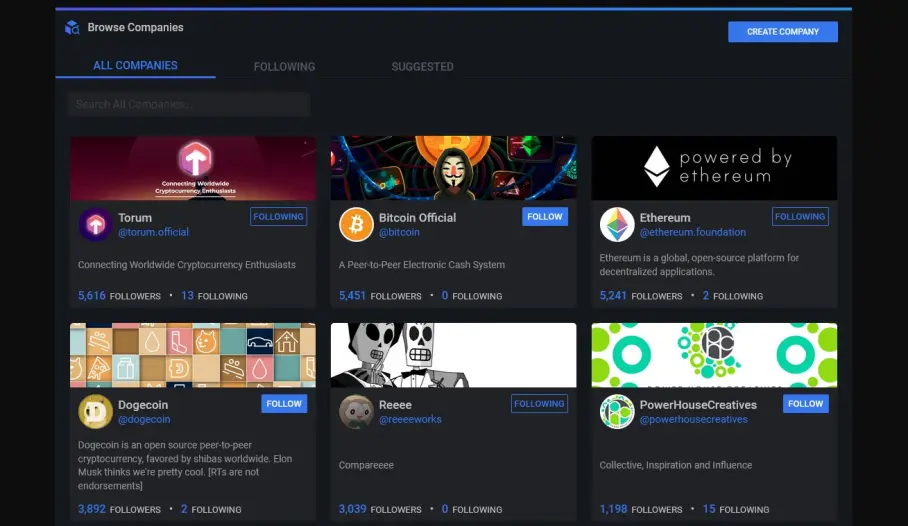Screen dimensions: 908x526
Task: Switch to the All Companies tab
Action: click(x=136, y=65)
